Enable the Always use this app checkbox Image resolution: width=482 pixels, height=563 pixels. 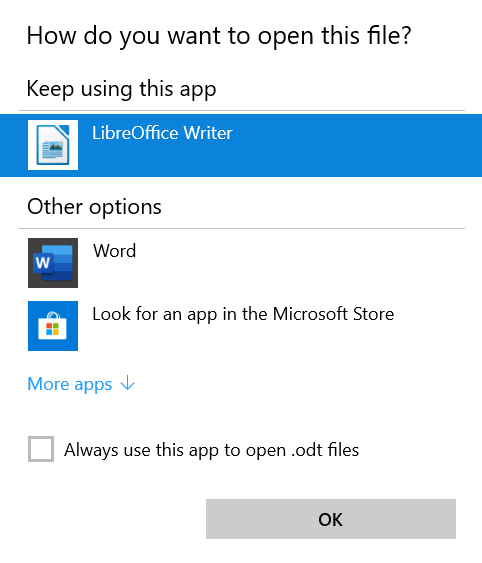click(41, 449)
